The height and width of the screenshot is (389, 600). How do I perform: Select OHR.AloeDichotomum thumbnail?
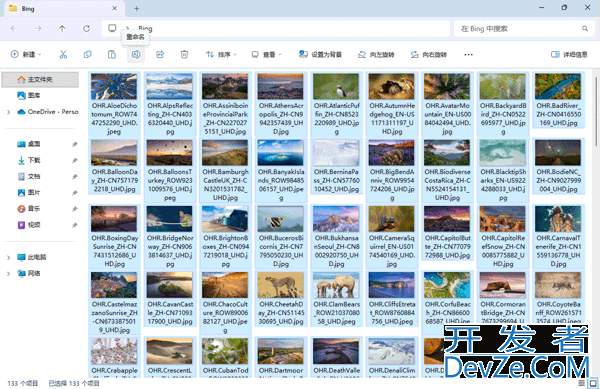[x=114, y=86]
